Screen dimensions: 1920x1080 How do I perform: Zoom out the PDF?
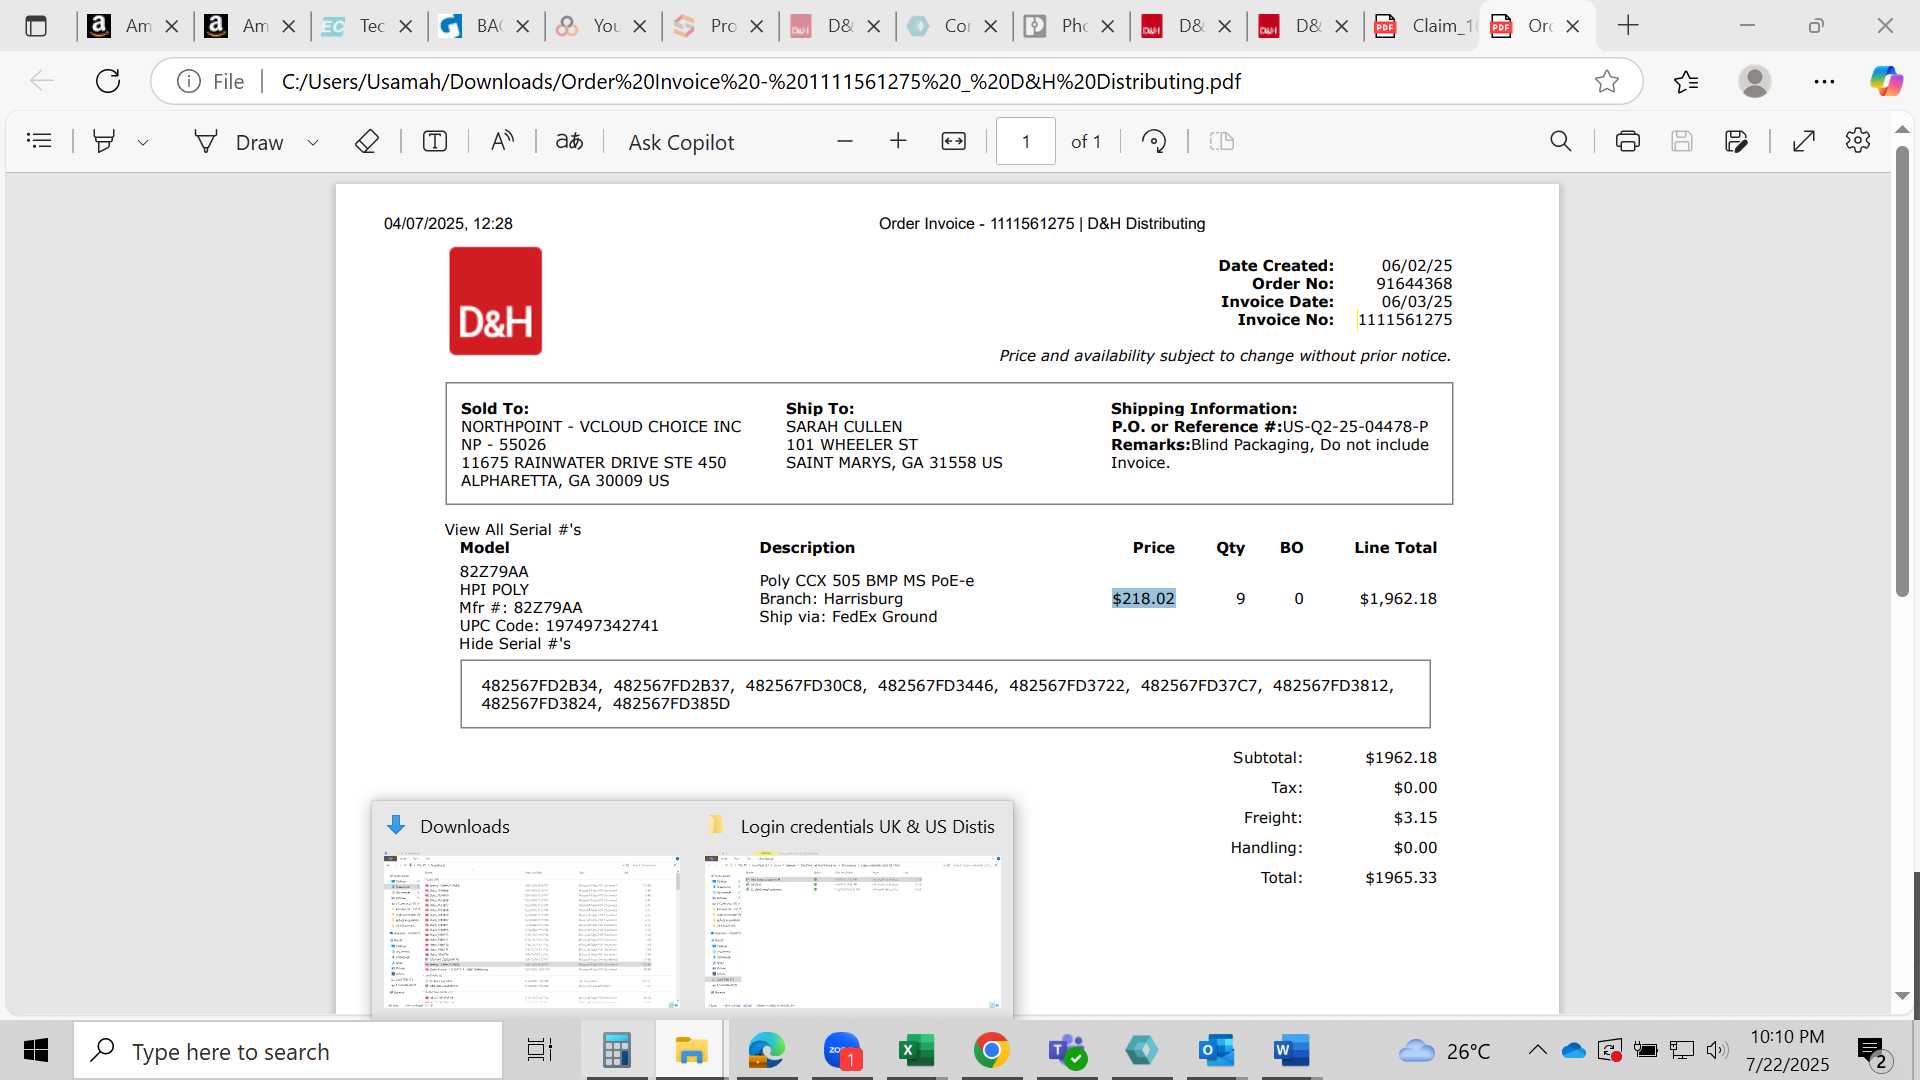tap(845, 141)
